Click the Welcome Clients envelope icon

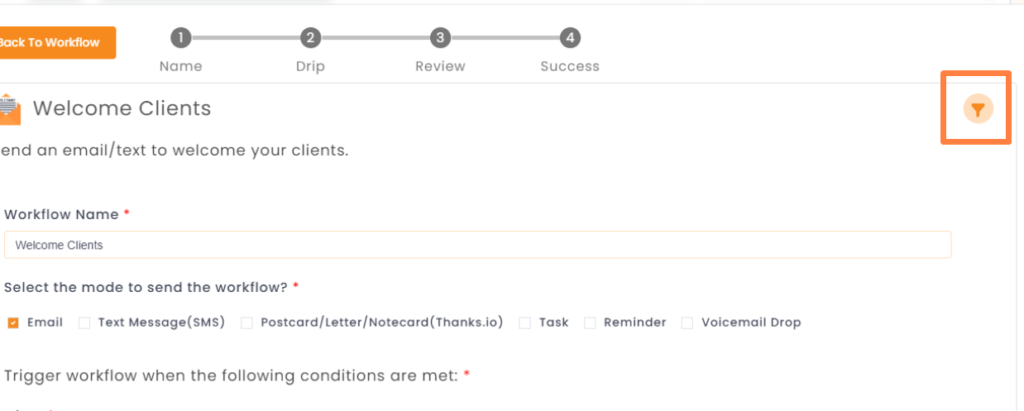[x=10, y=109]
